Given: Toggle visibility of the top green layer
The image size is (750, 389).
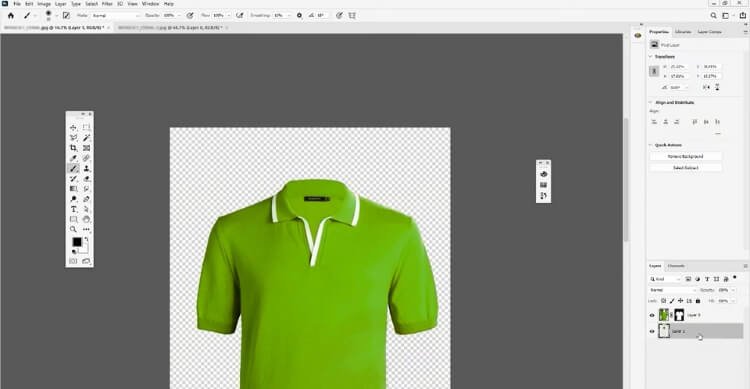Looking at the screenshot, I should pos(652,315).
